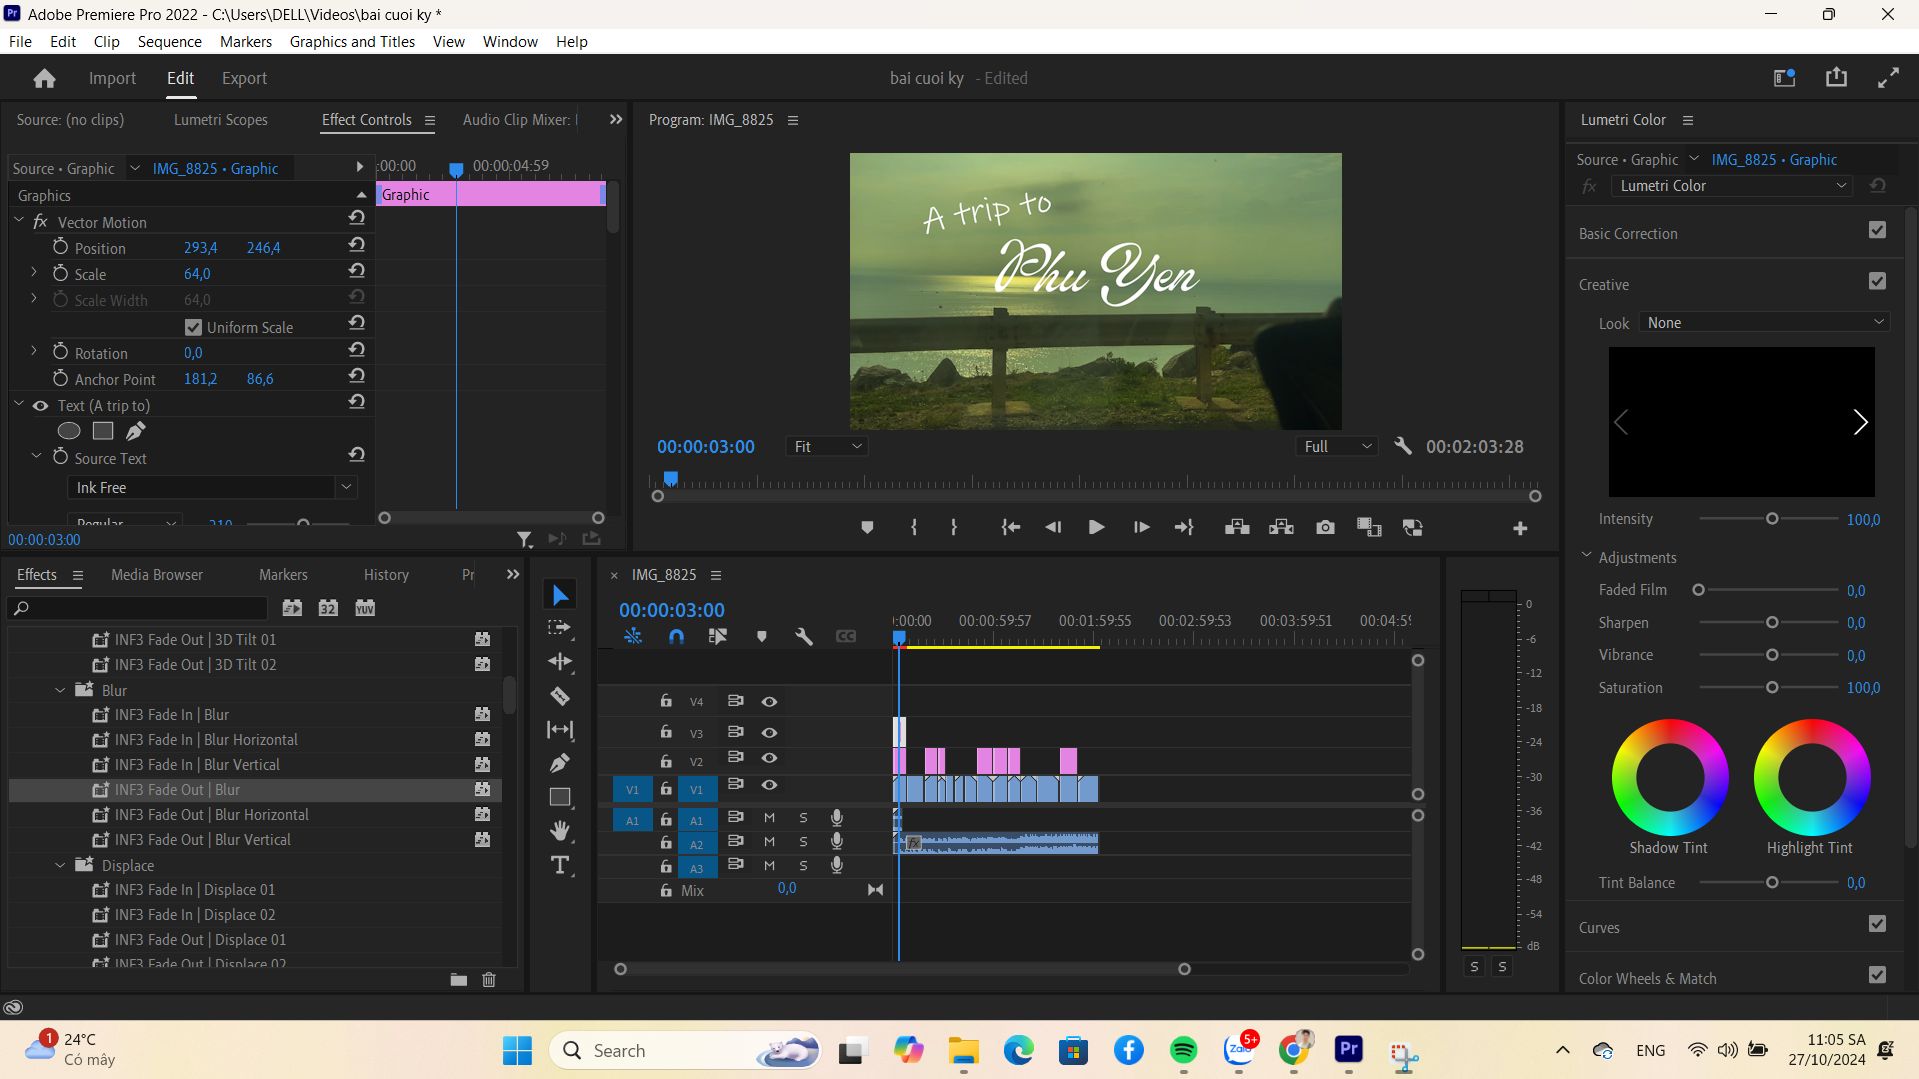
Task: Toggle Basic Correction checkbox
Action: [x=1877, y=230]
